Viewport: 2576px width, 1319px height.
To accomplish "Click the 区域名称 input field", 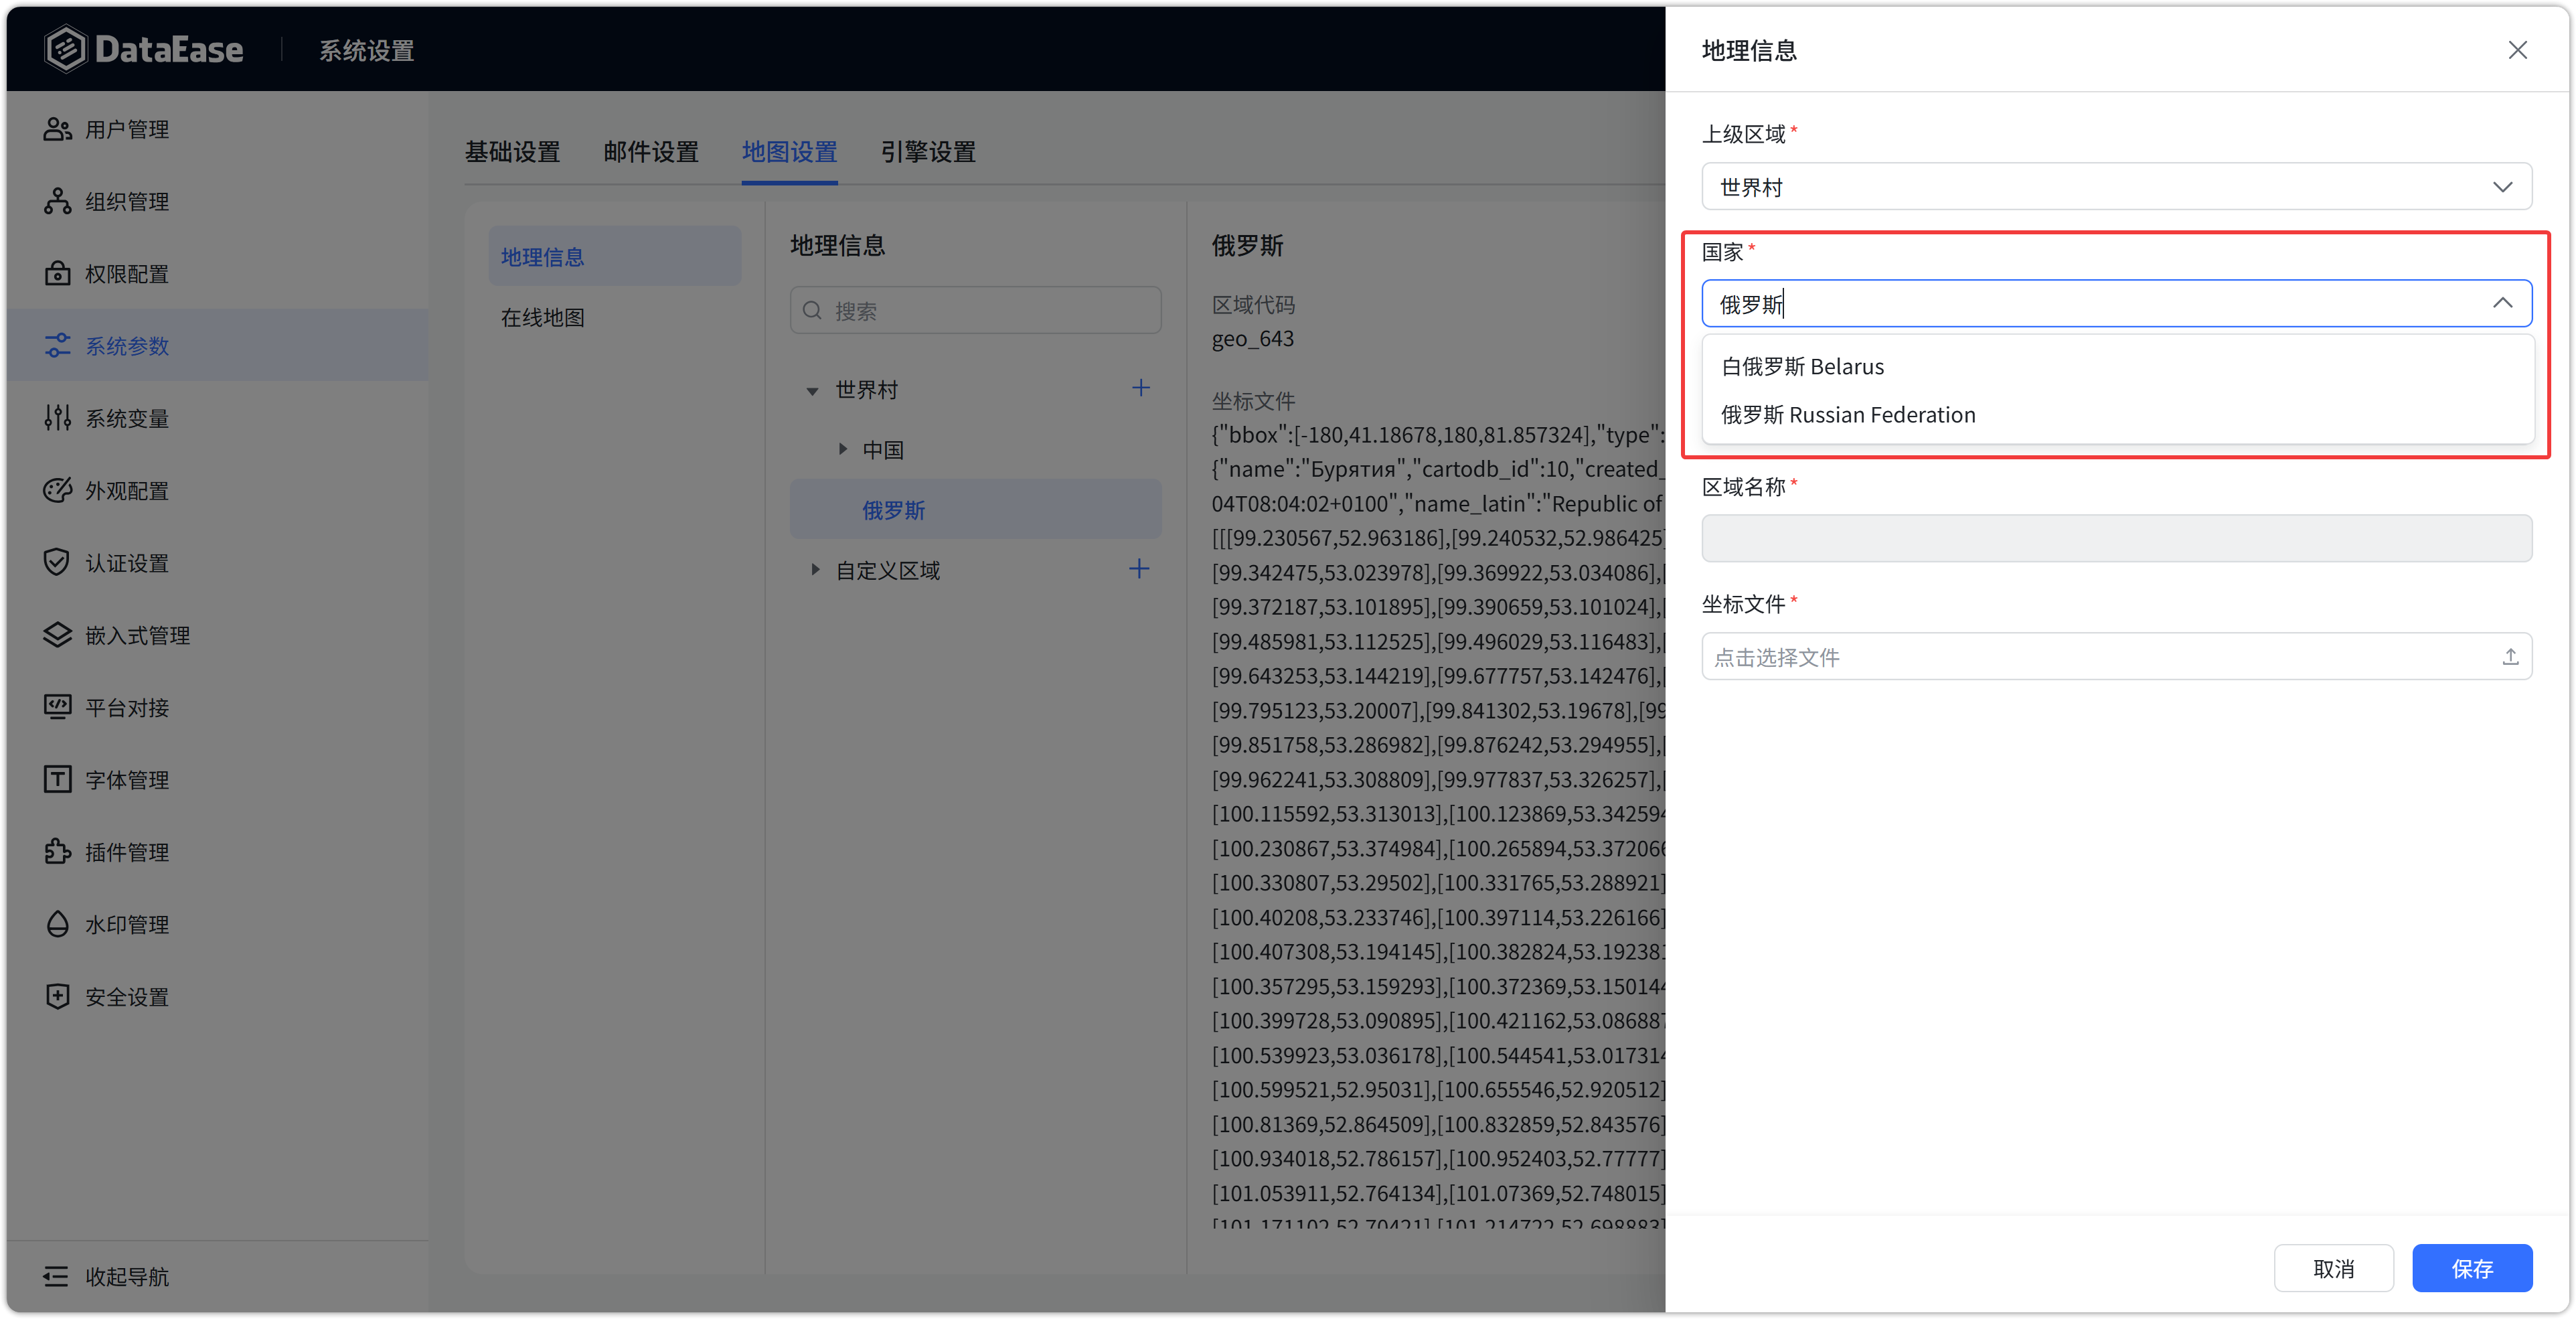I will (x=2116, y=538).
